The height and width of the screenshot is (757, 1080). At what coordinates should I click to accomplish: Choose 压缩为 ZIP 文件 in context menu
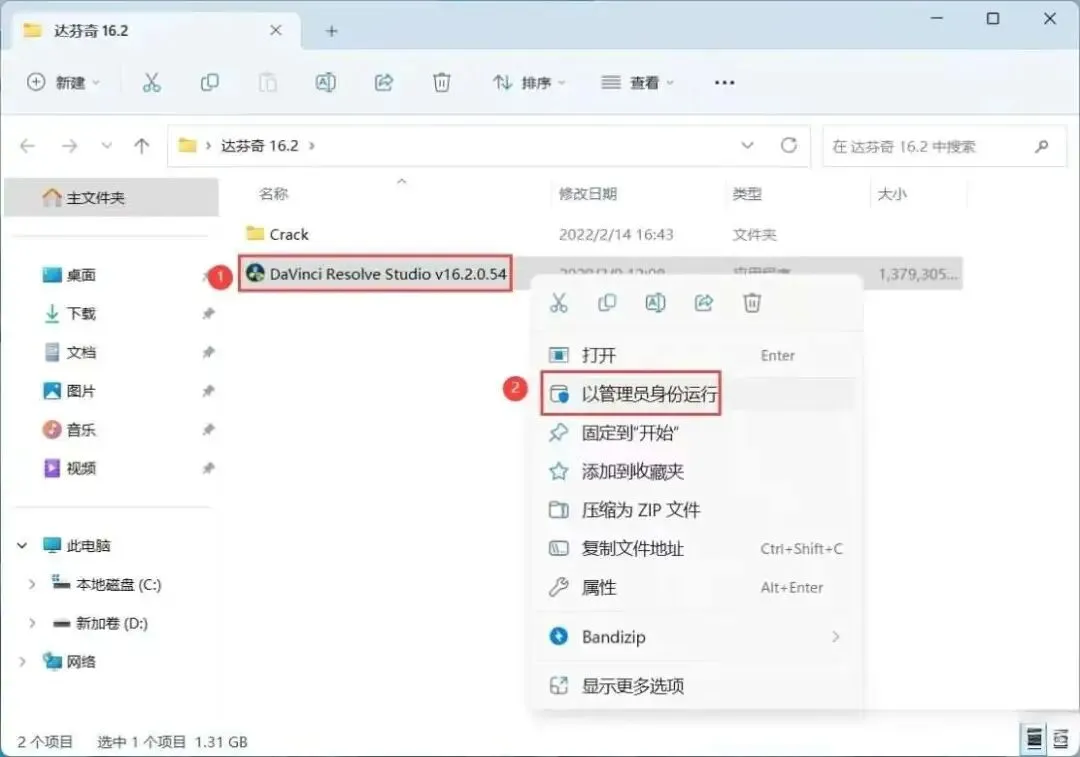[697, 510]
